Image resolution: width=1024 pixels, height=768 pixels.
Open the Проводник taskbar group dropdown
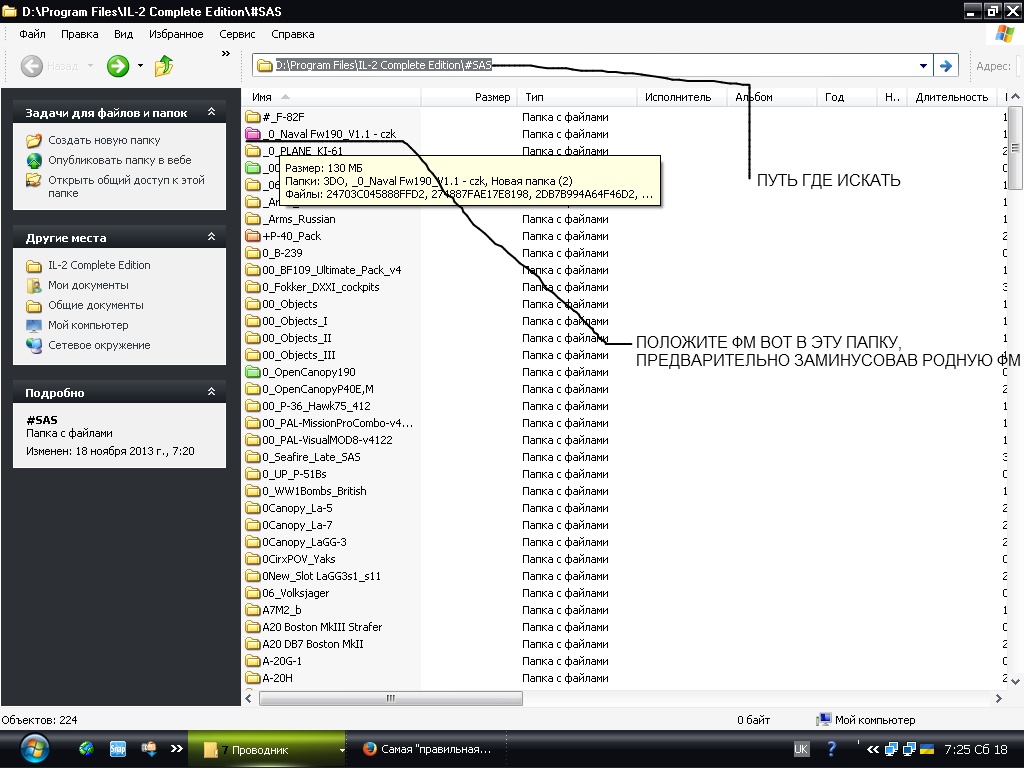(342, 750)
